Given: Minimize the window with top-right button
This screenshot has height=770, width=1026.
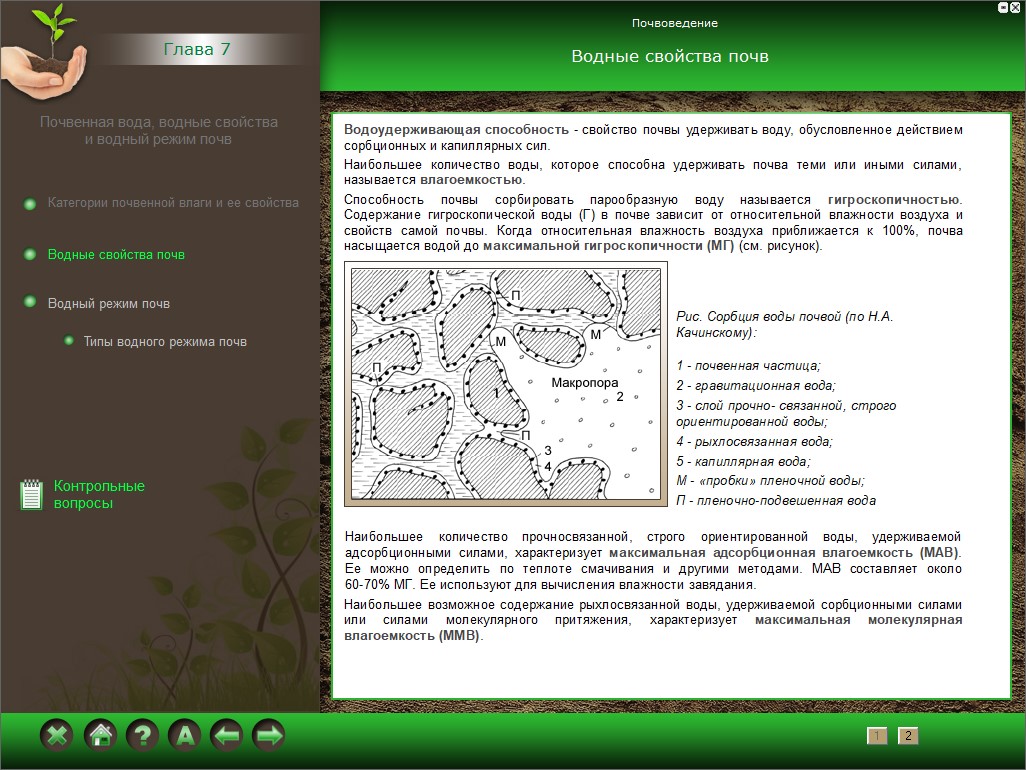Looking at the screenshot, I should [x=1003, y=7].
